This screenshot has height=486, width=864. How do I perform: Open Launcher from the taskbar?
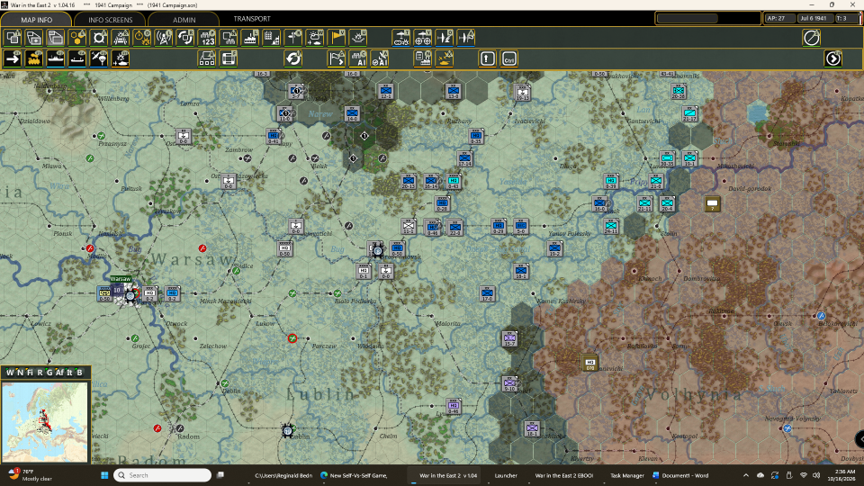pyautogui.click(x=505, y=475)
